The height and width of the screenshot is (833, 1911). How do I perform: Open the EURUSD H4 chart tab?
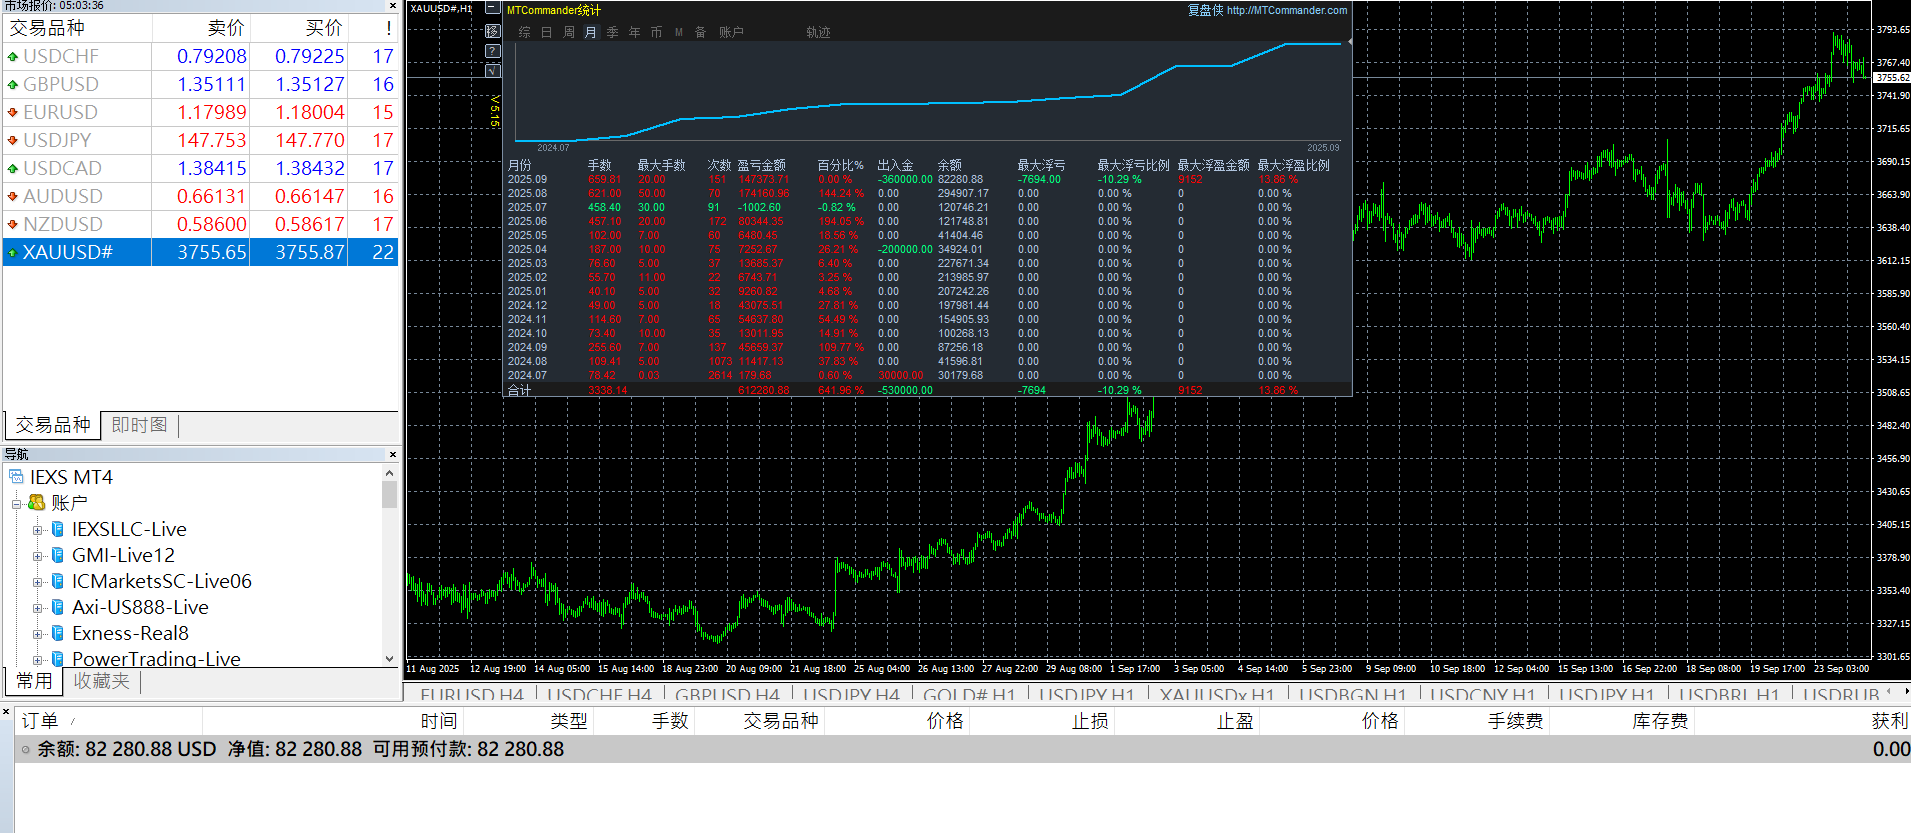point(472,695)
